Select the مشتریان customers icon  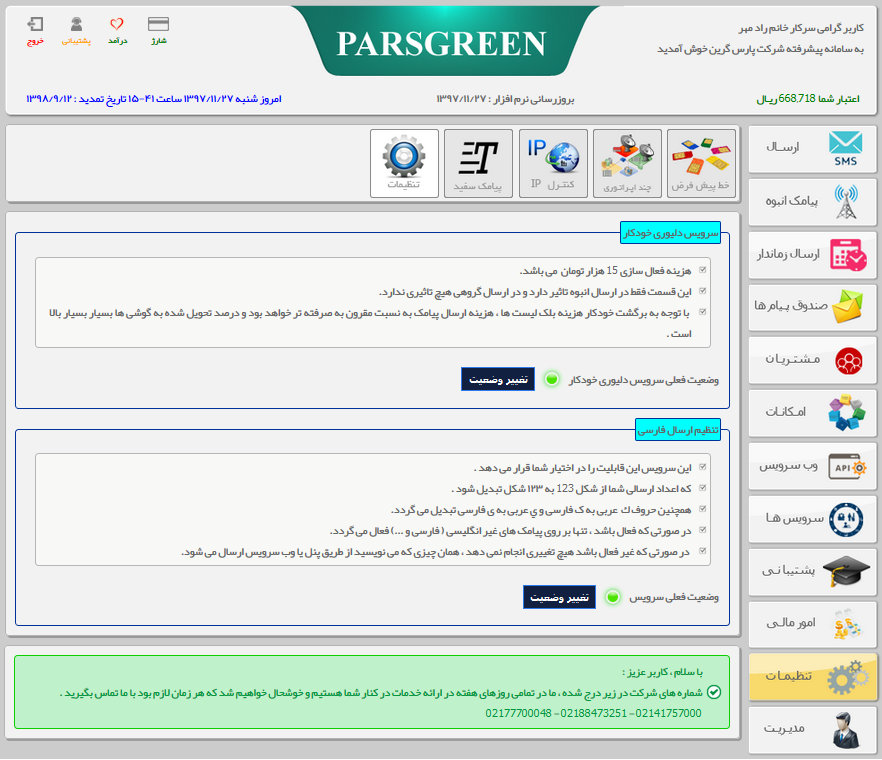812,360
